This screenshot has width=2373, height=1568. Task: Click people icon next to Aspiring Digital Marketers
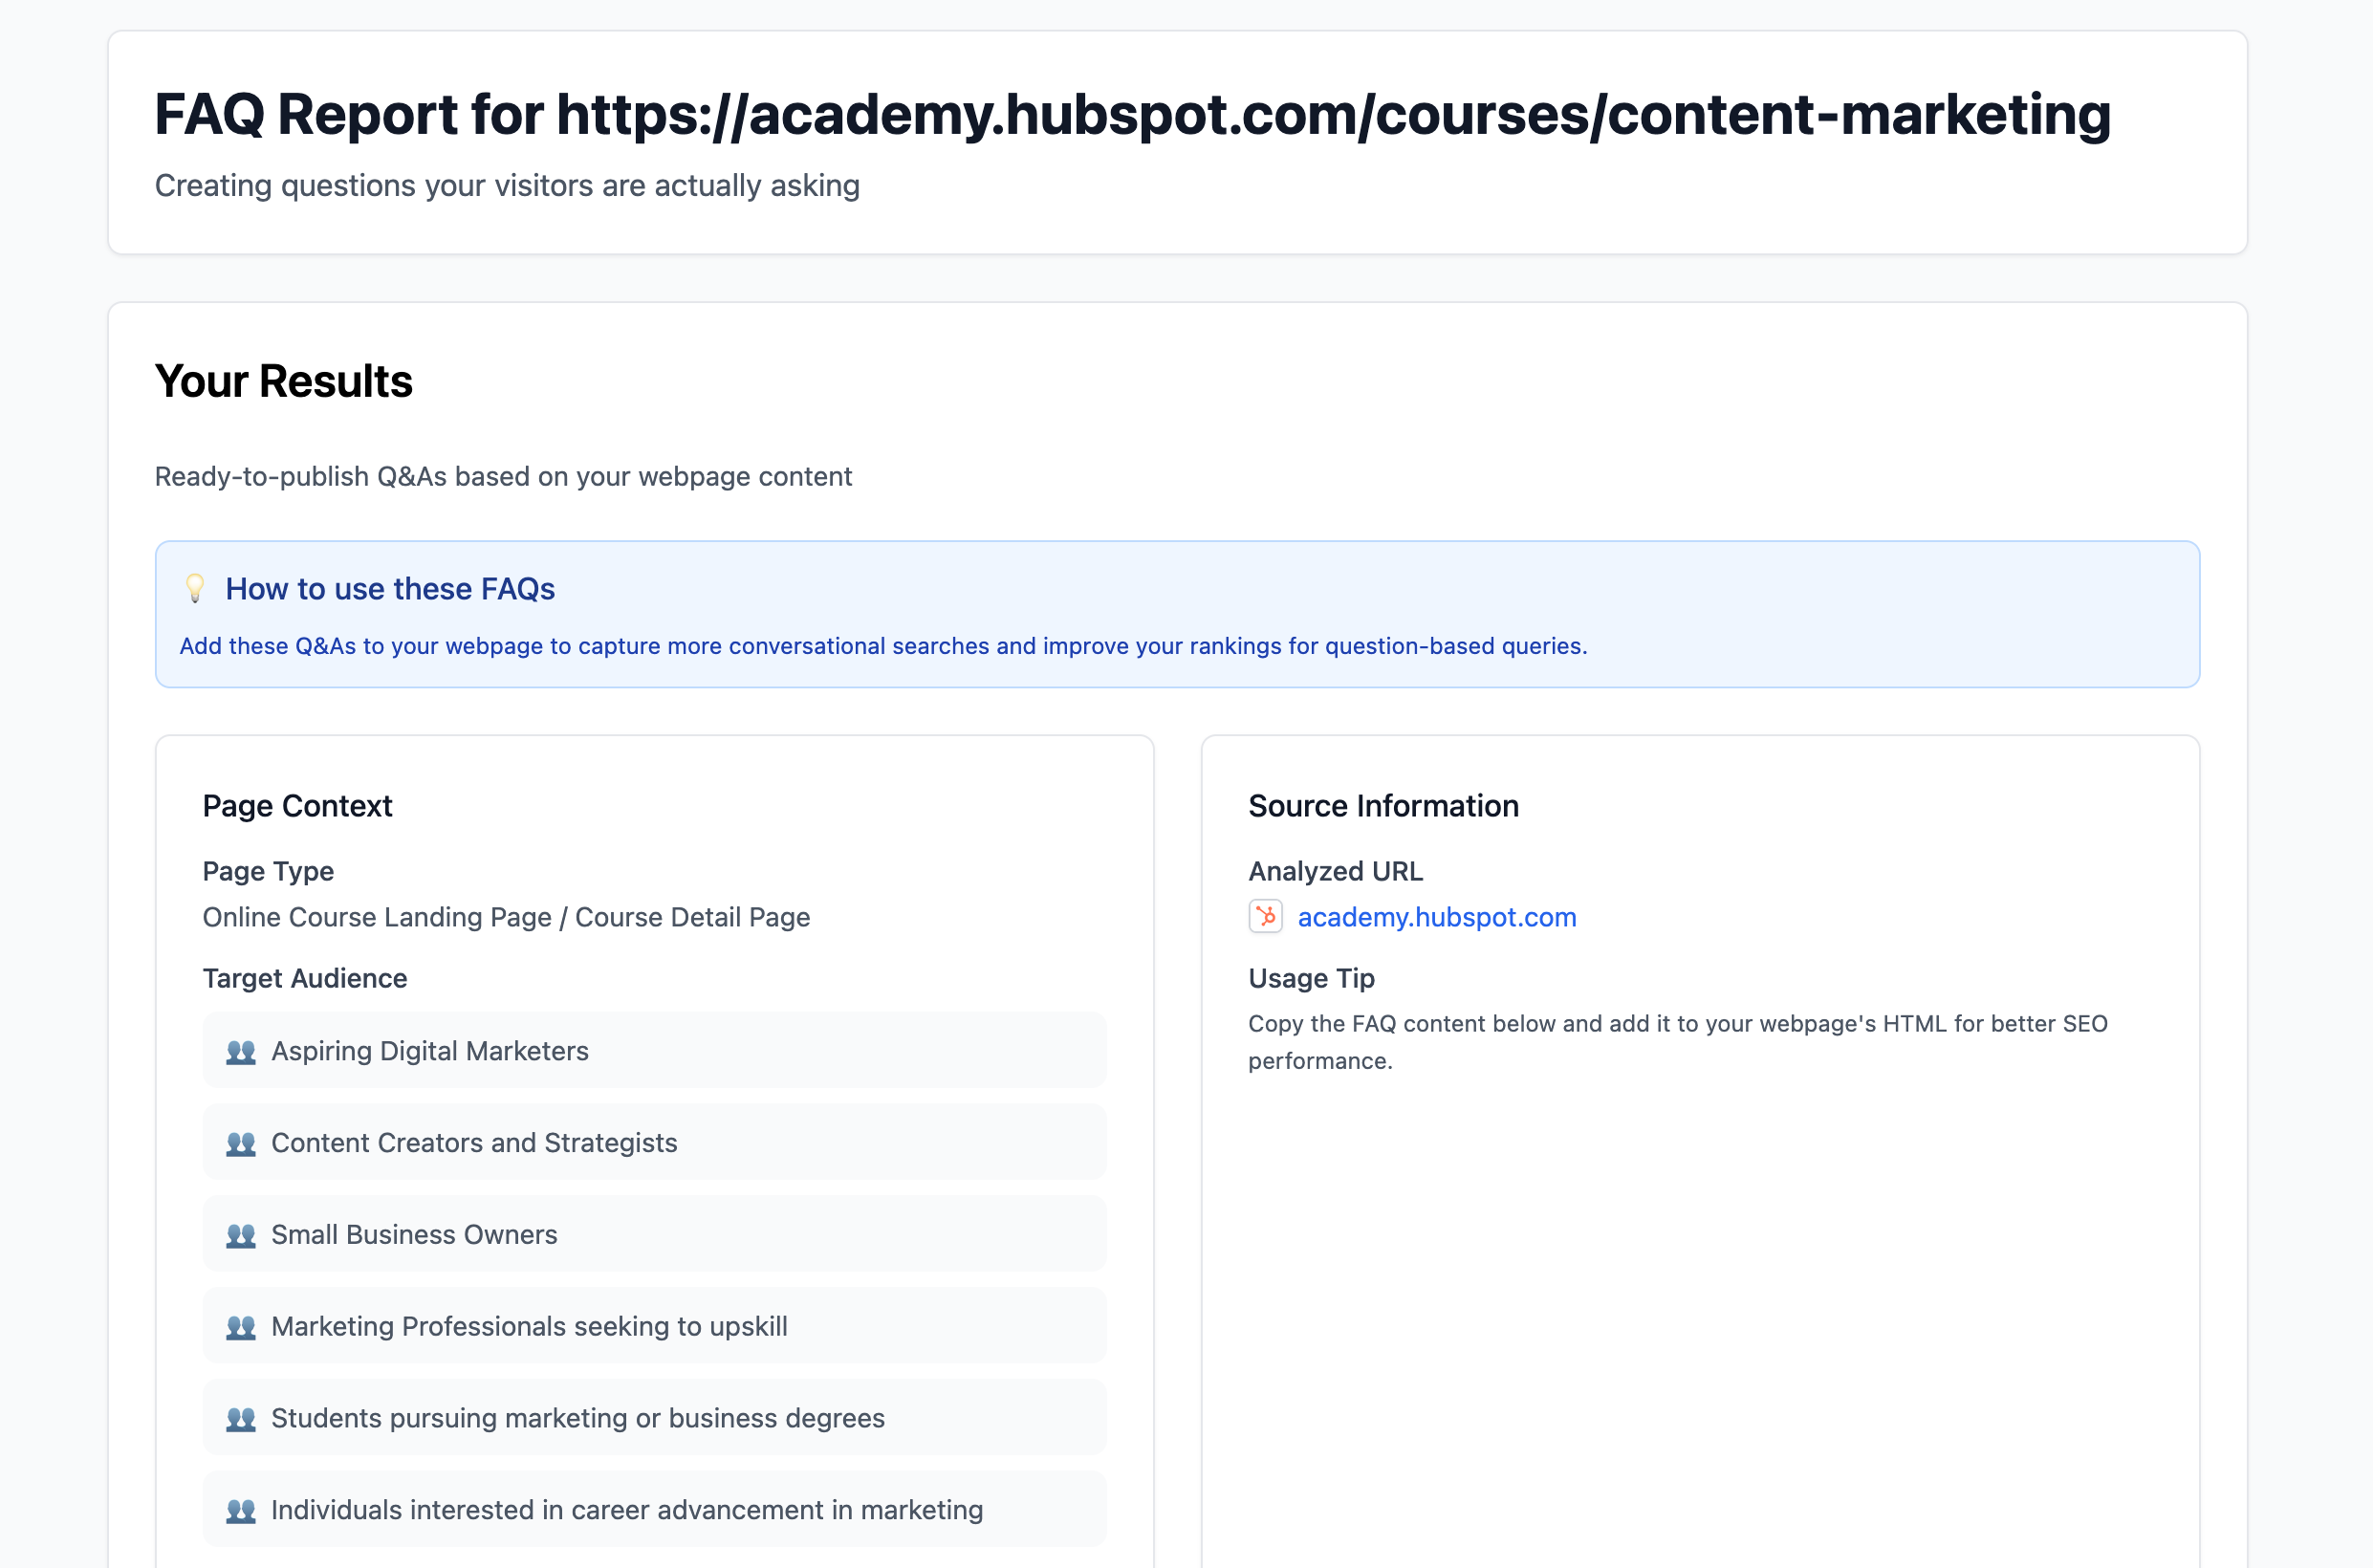(241, 1051)
